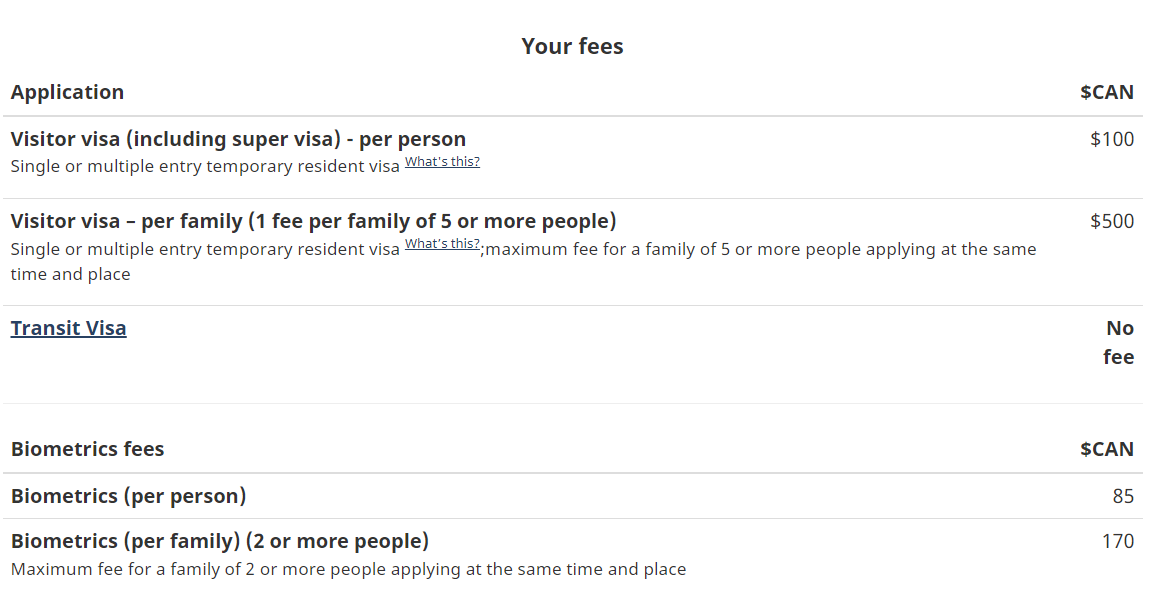This screenshot has width=1154, height=592.
Task: Click the "time and place" description line
Action: 70,275
